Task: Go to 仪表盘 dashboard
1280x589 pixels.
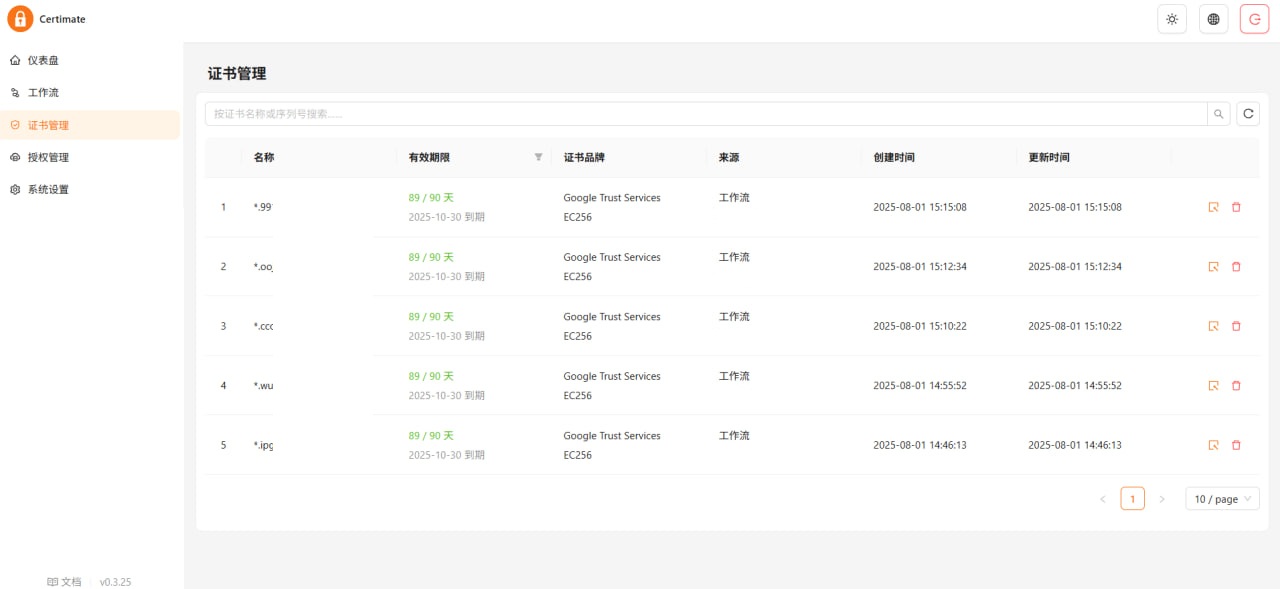Action: [x=43, y=60]
